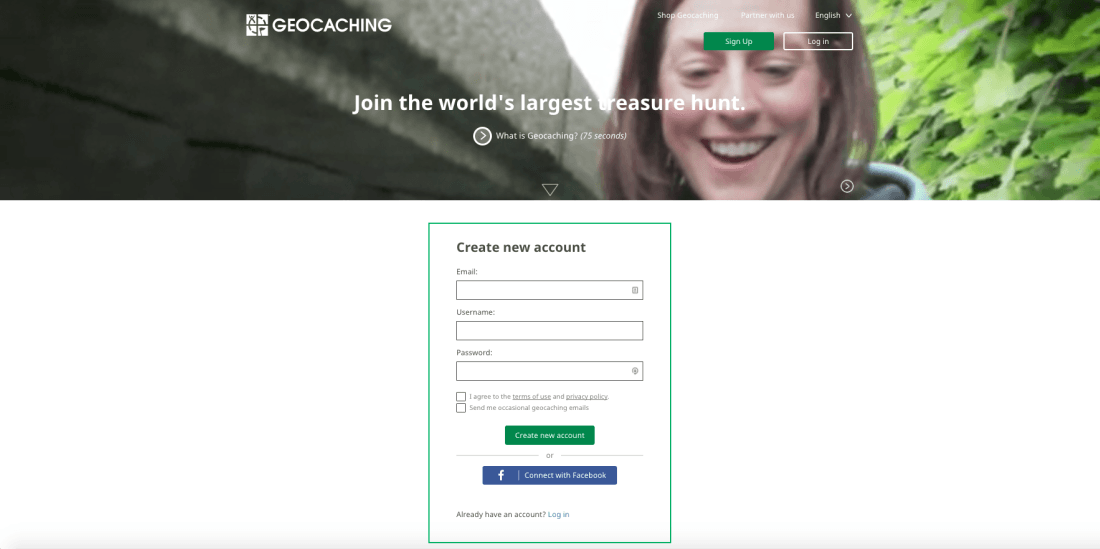Enable occasional geocaching emails checkbox

click(x=461, y=407)
